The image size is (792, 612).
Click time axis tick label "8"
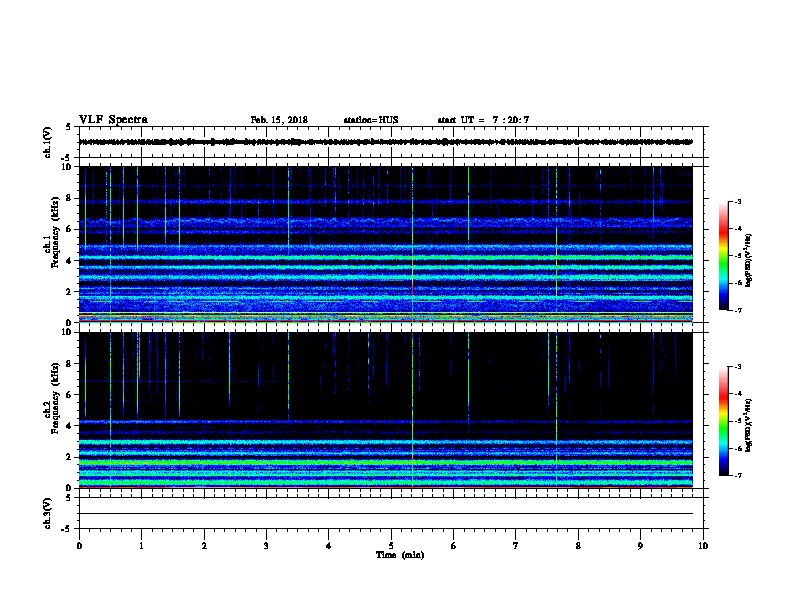click(578, 546)
